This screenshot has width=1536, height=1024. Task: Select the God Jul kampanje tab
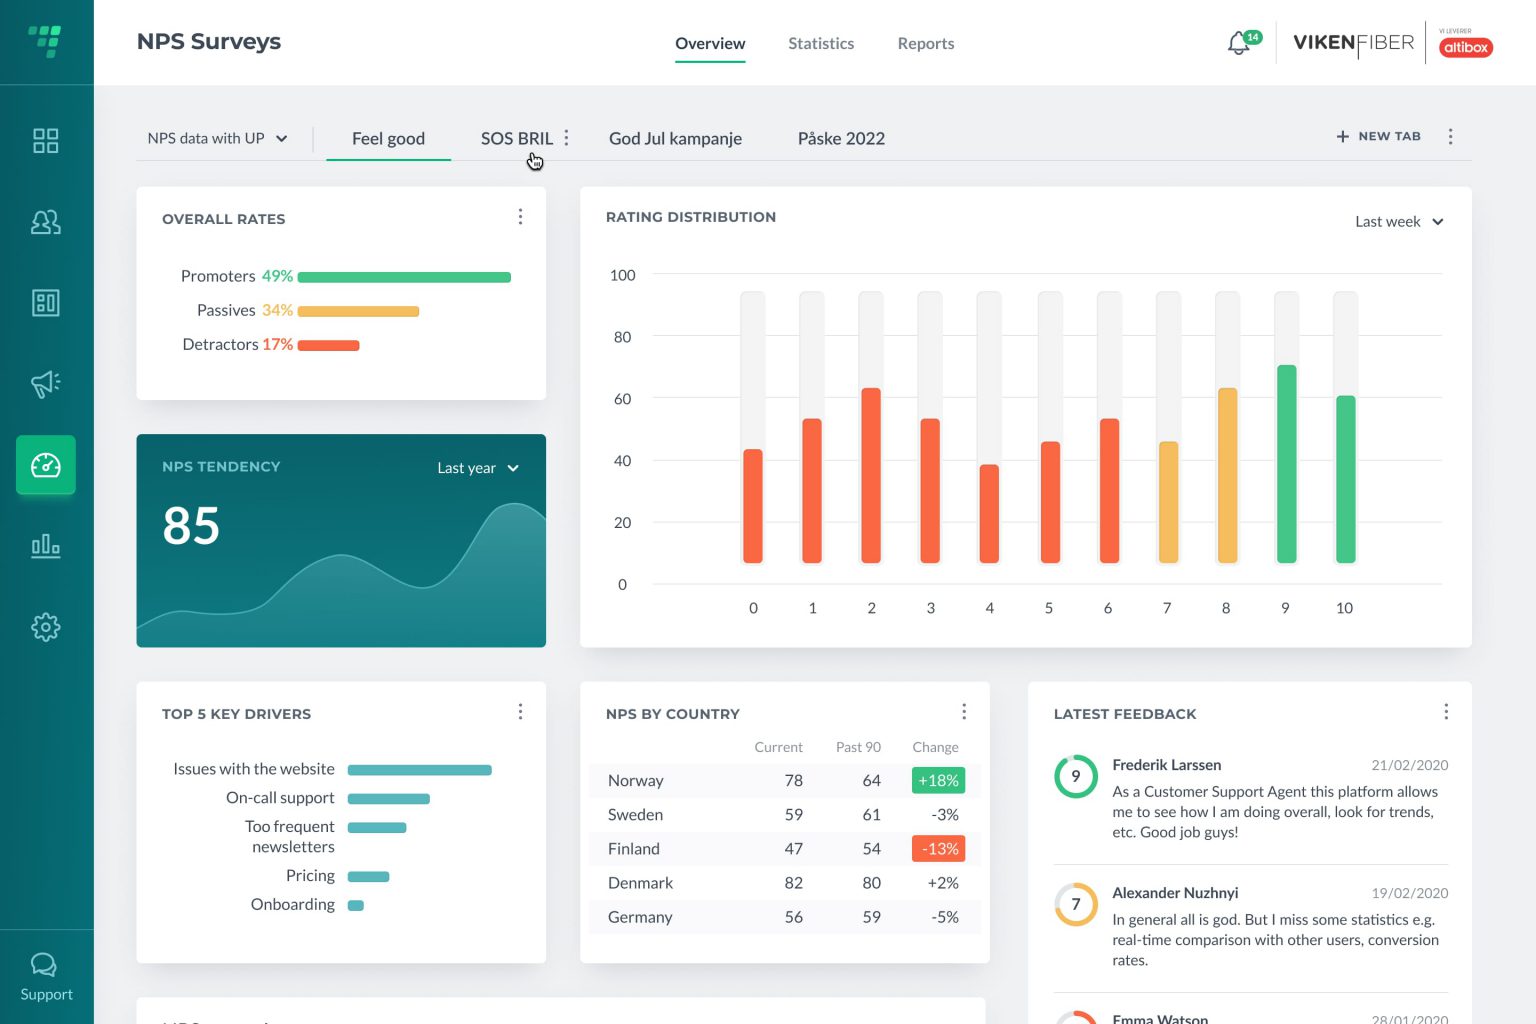[x=675, y=138]
